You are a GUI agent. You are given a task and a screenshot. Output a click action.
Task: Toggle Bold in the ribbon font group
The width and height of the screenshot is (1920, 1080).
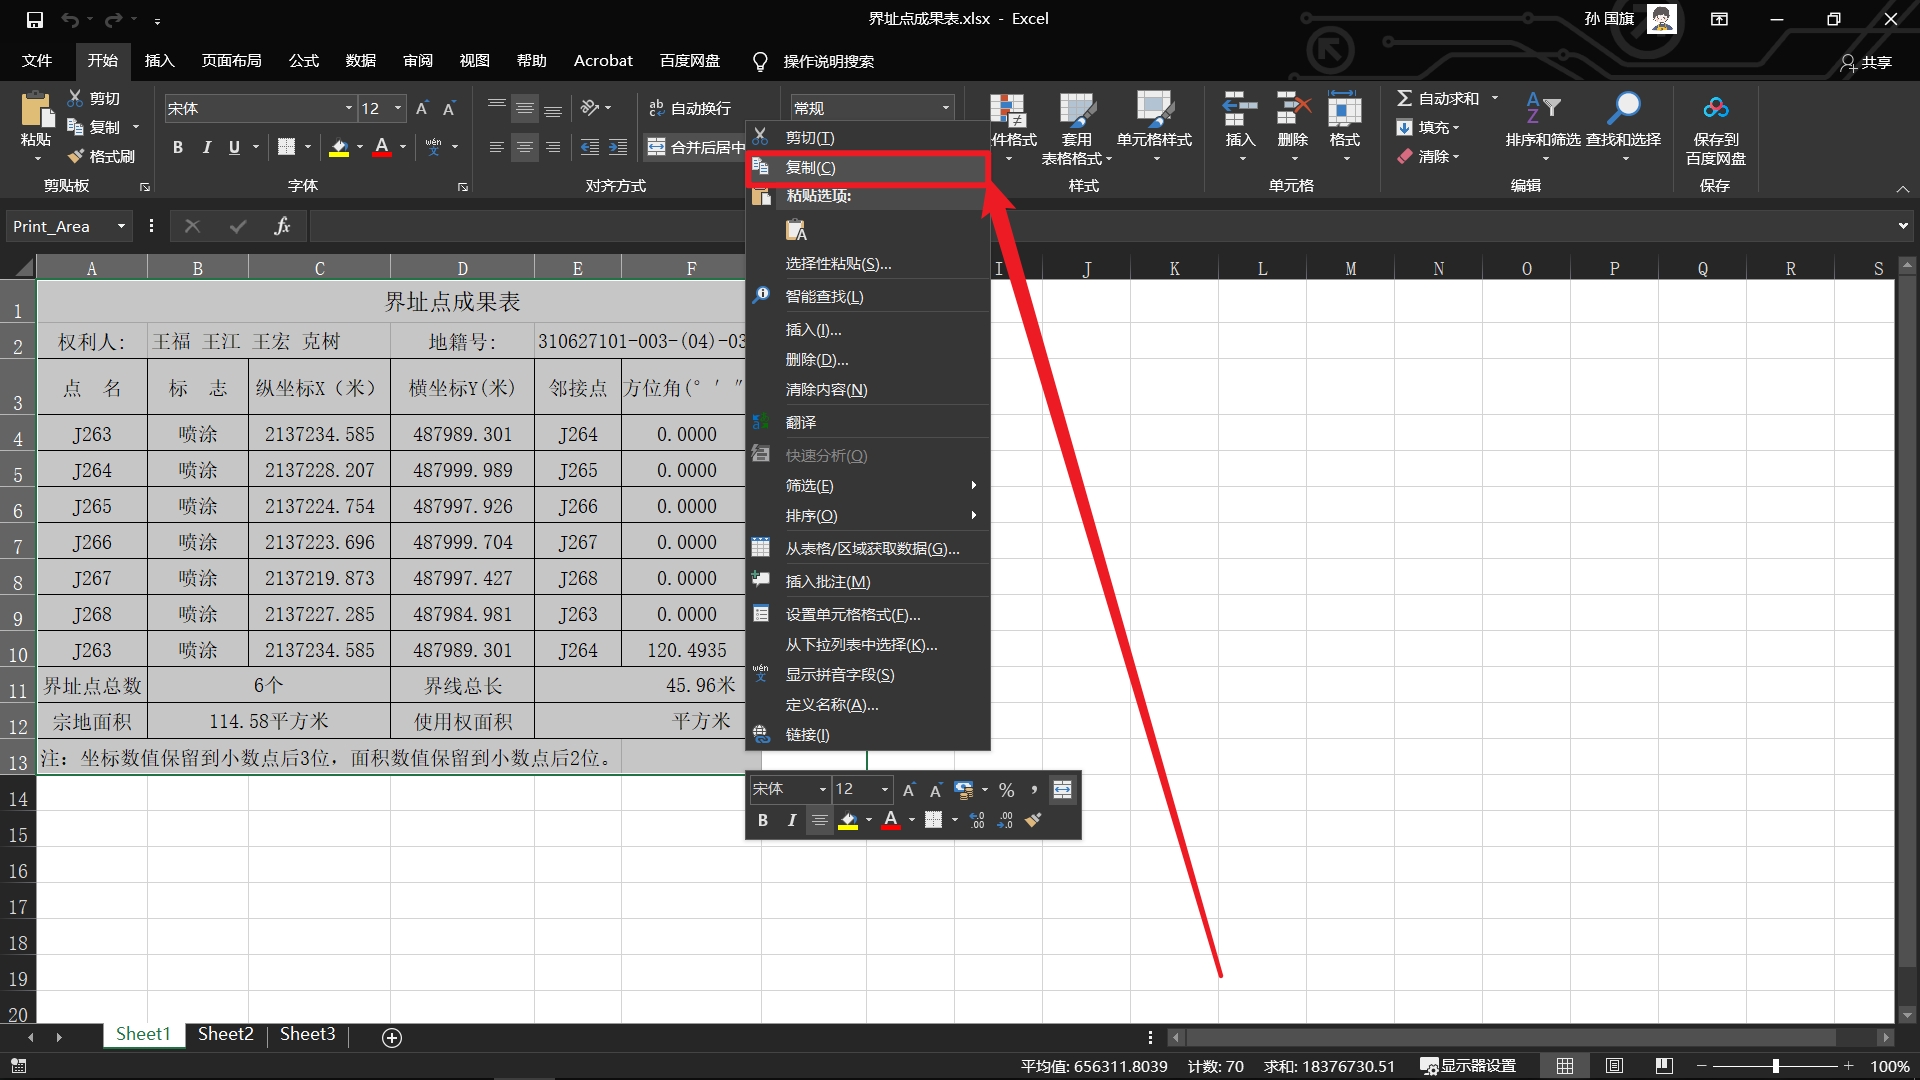coord(177,147)
